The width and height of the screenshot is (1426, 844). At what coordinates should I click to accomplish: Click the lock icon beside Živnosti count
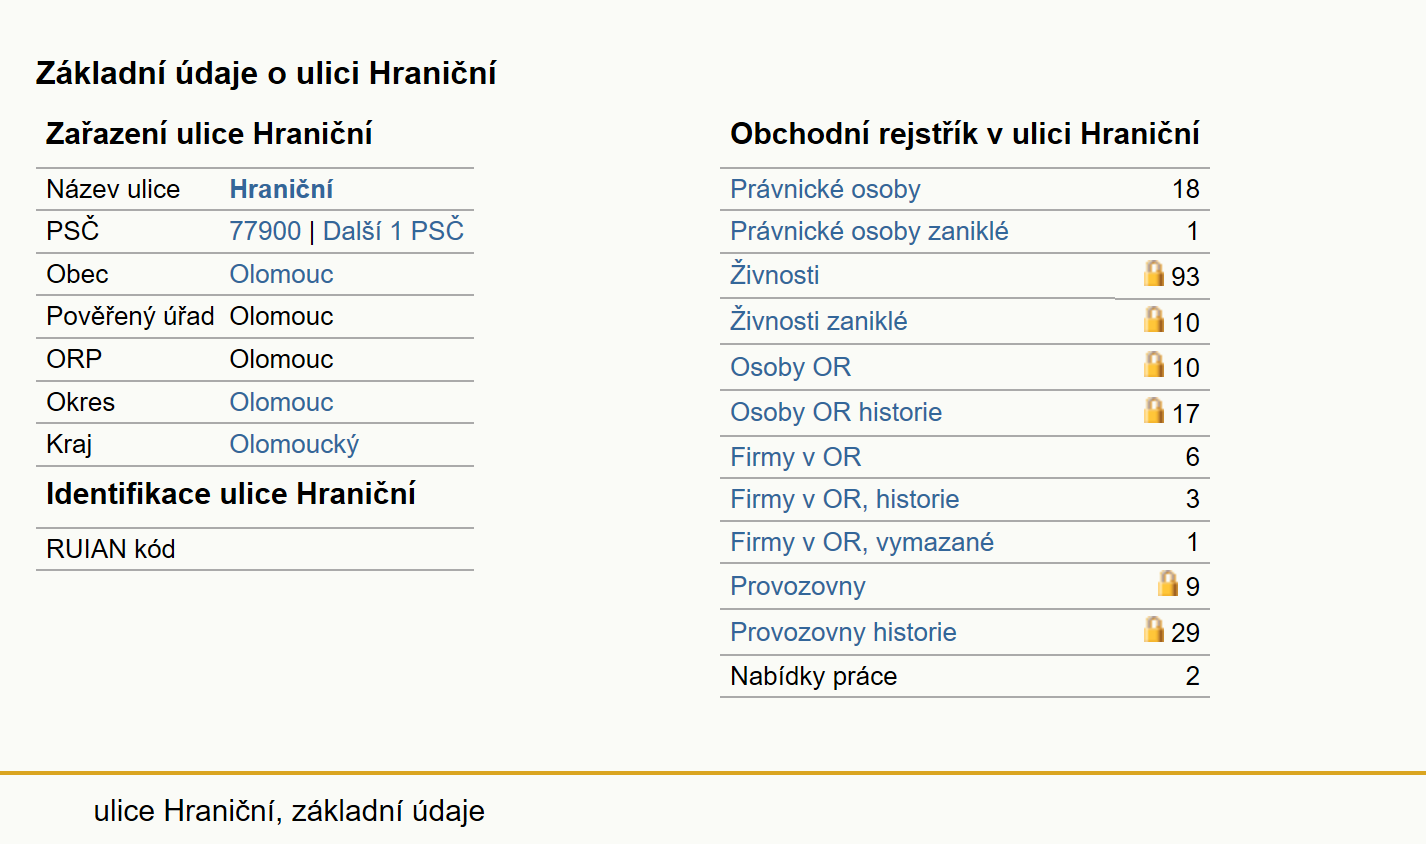(1154, 273)
